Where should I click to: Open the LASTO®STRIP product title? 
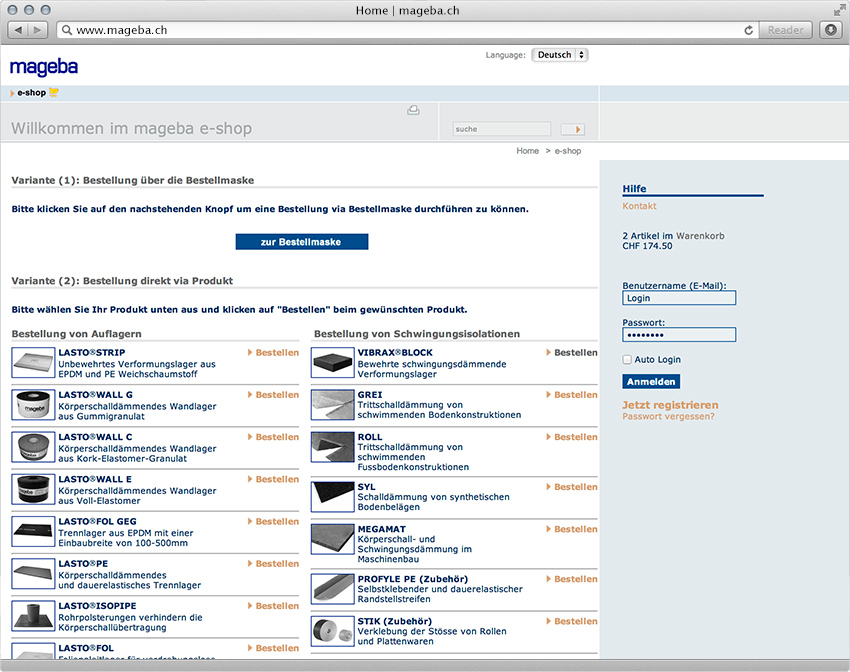(x=92, y=352)
